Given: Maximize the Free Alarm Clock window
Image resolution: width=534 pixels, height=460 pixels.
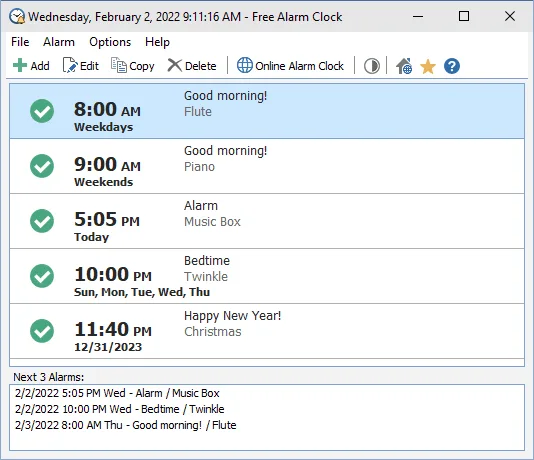Looking at the screenshot, I should tap(464, 16).
